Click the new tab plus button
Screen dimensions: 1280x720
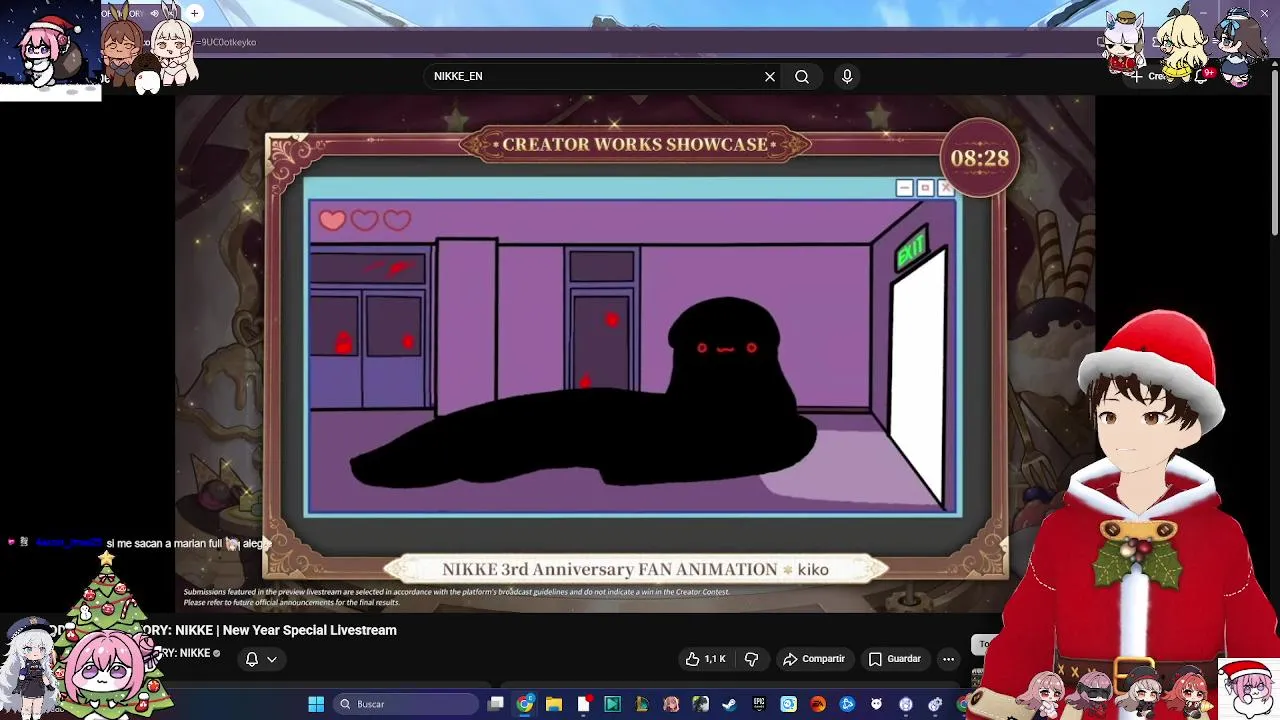[194, 13]
